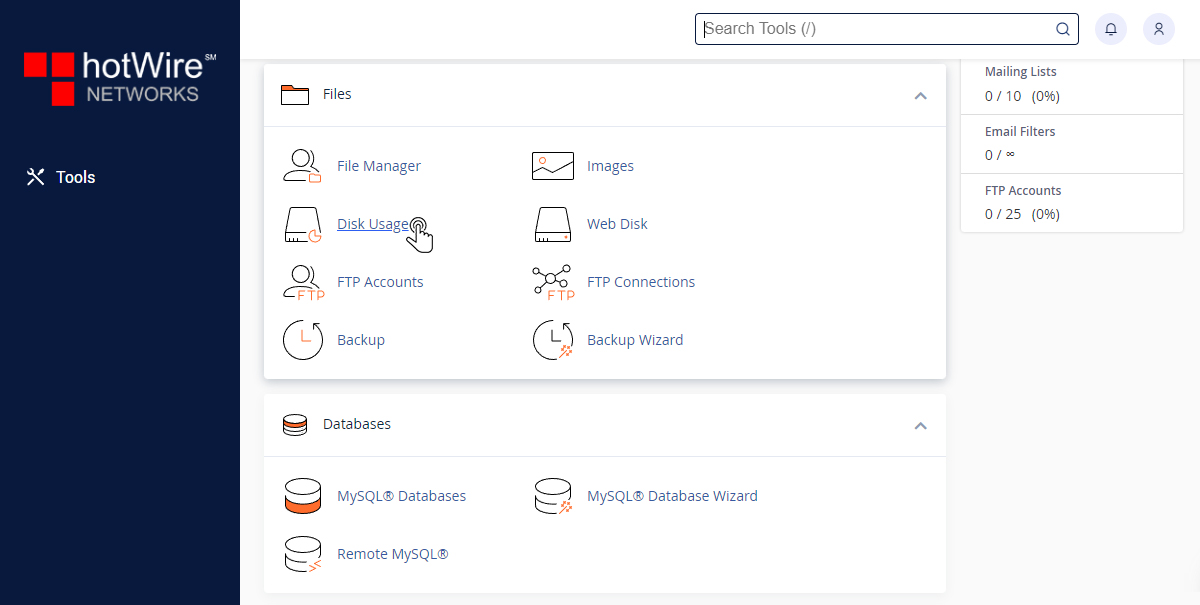
Task: Click the Backup Wizard text link
Action: (x=635, y=340)
